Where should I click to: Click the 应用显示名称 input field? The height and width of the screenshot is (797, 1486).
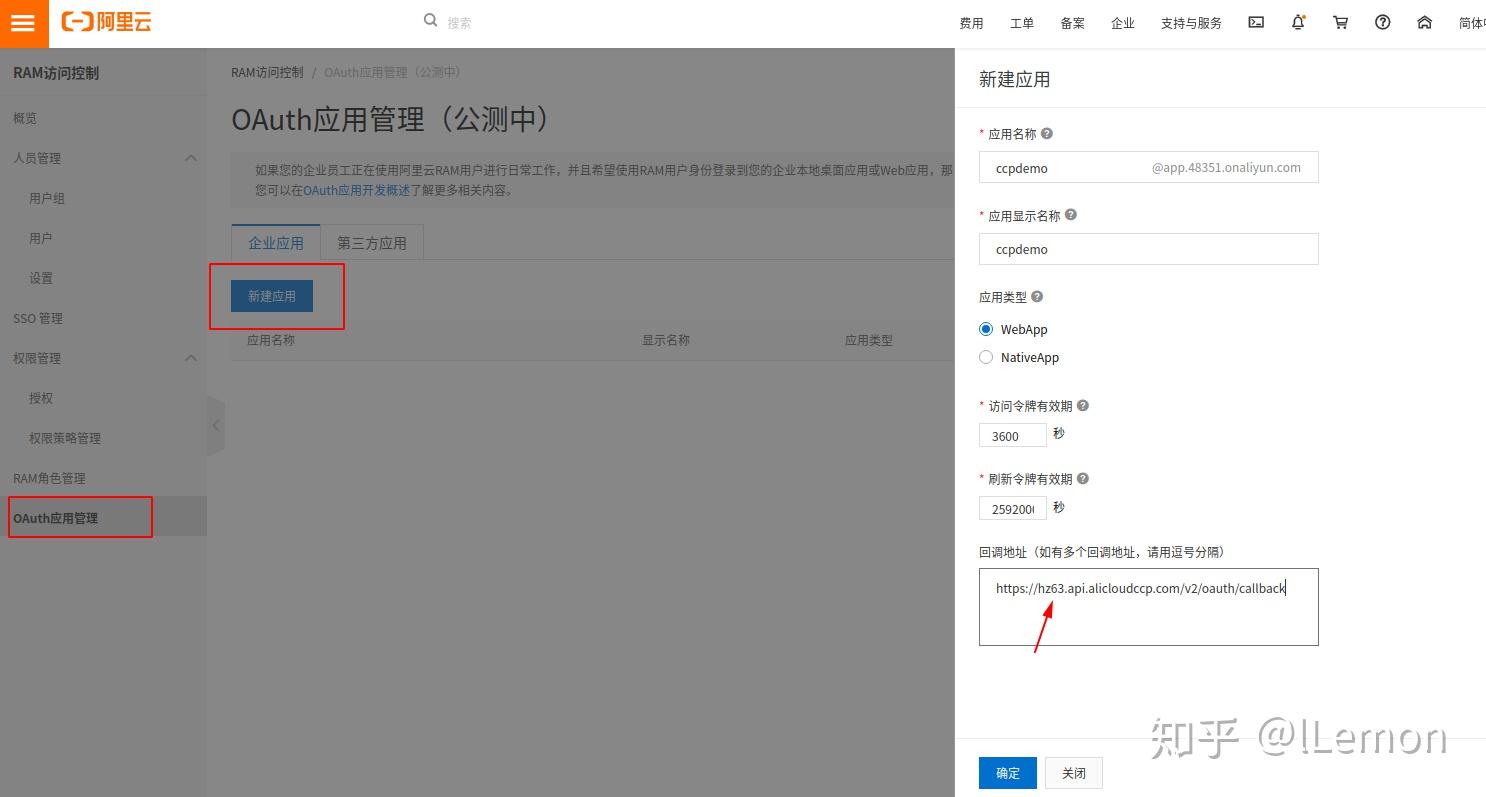point(1148,249)
